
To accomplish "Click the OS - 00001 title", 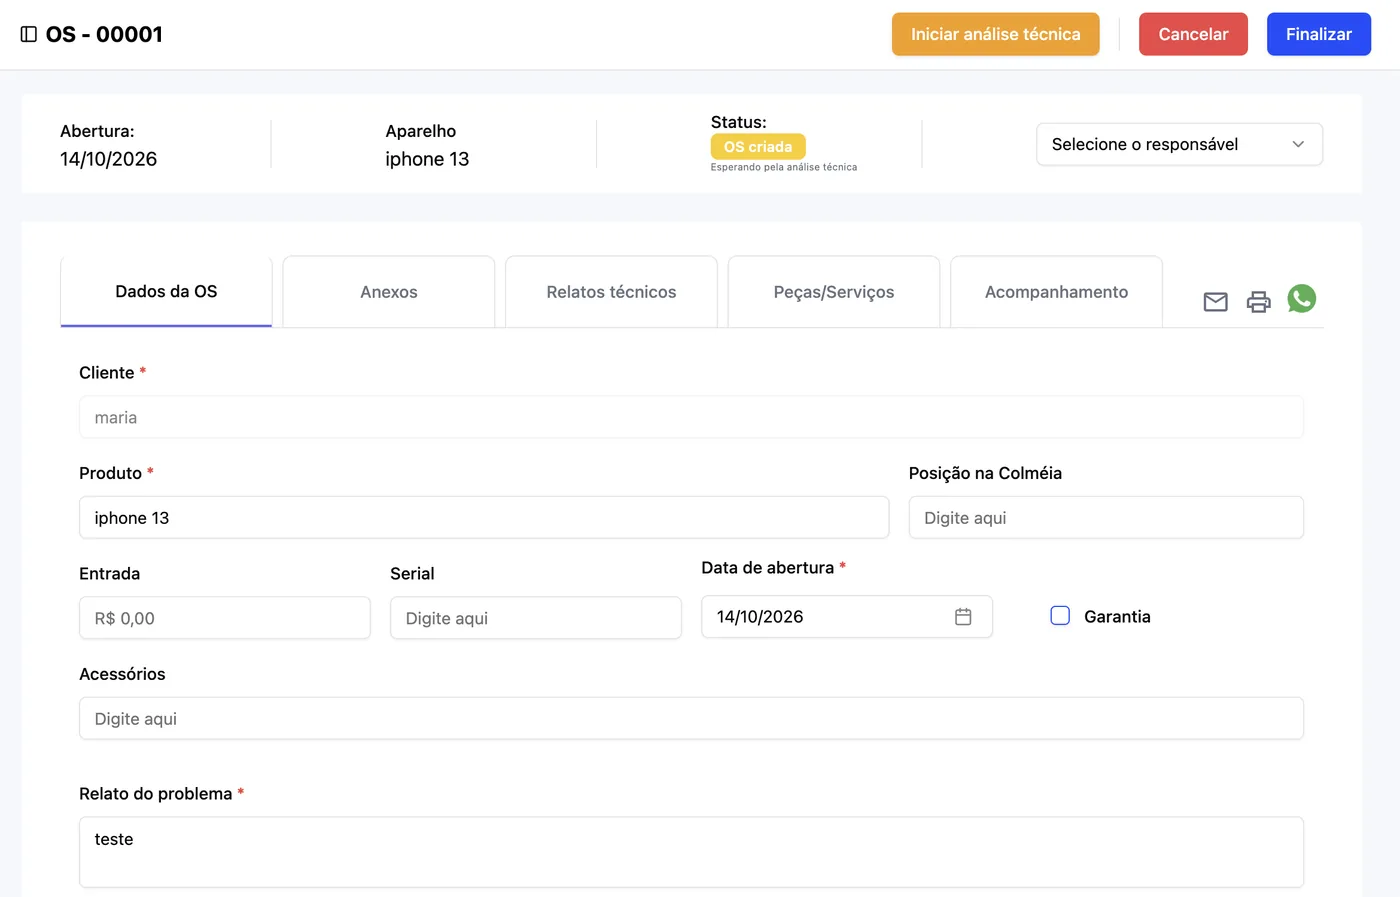I will click(x=104, y=34).
